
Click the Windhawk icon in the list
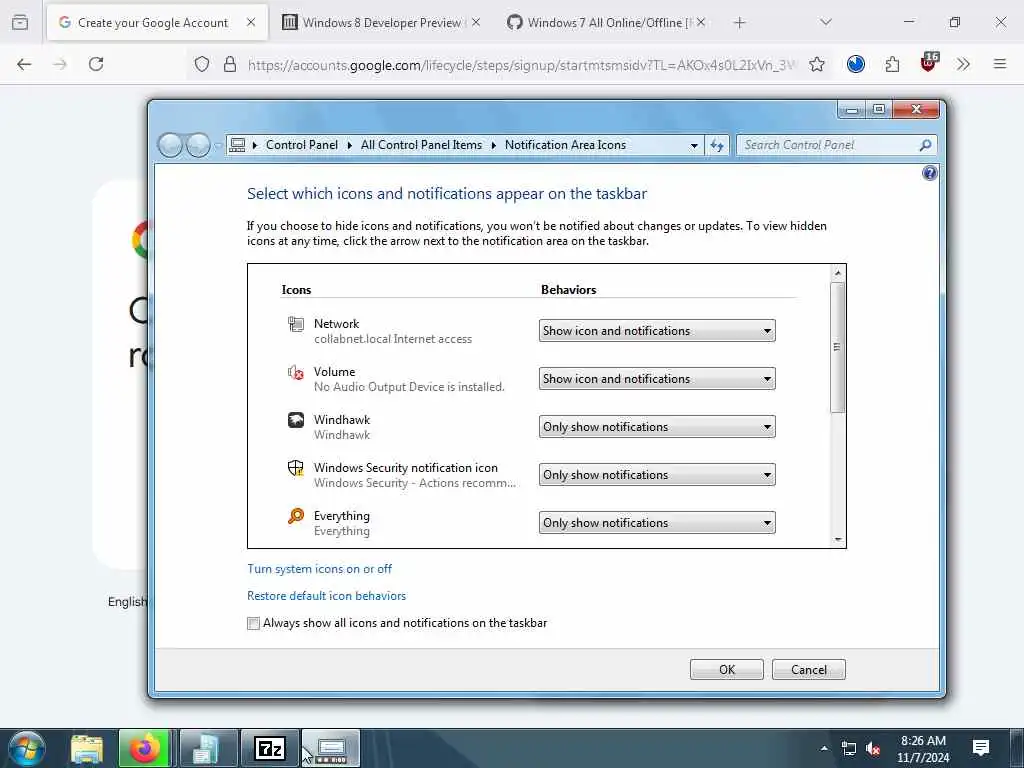(x=296, y=420)
